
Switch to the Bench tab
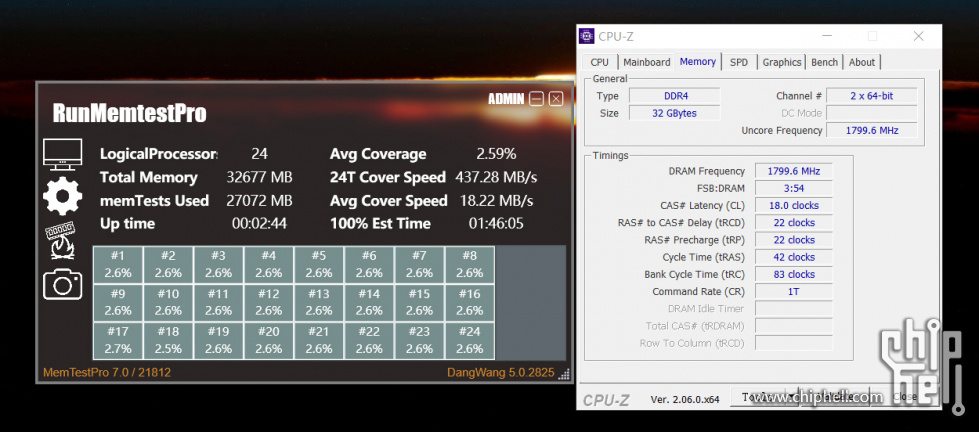point(824,62)
